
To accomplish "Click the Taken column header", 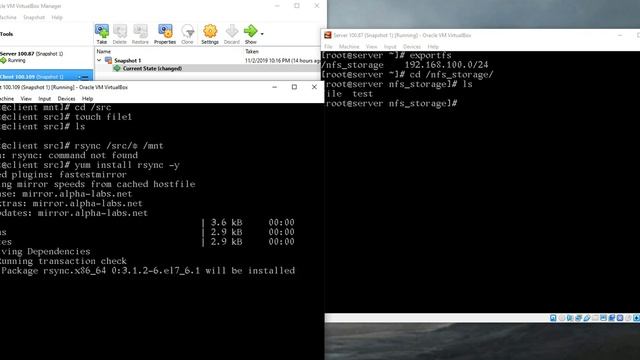I will [252, 51].
